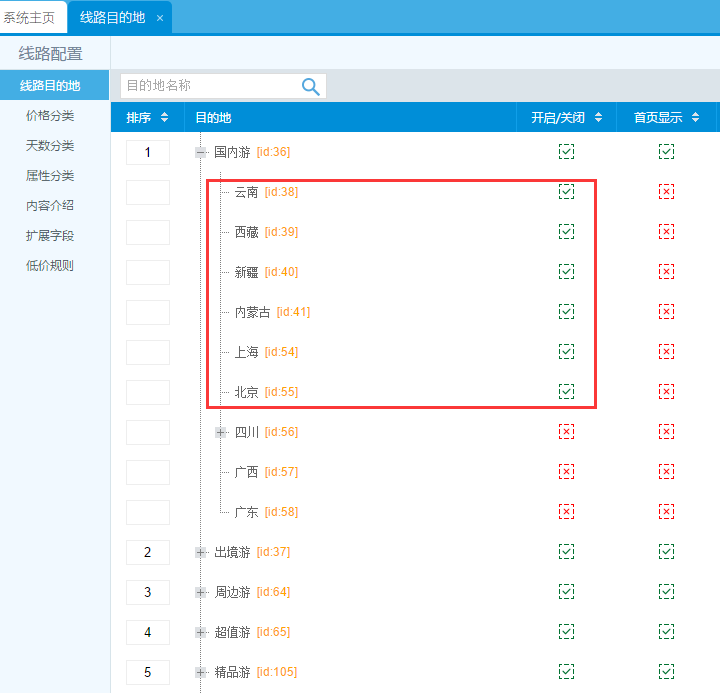720x693 pixels.
Task: Click the 目的地名称 search field
Action: [208, 86]
